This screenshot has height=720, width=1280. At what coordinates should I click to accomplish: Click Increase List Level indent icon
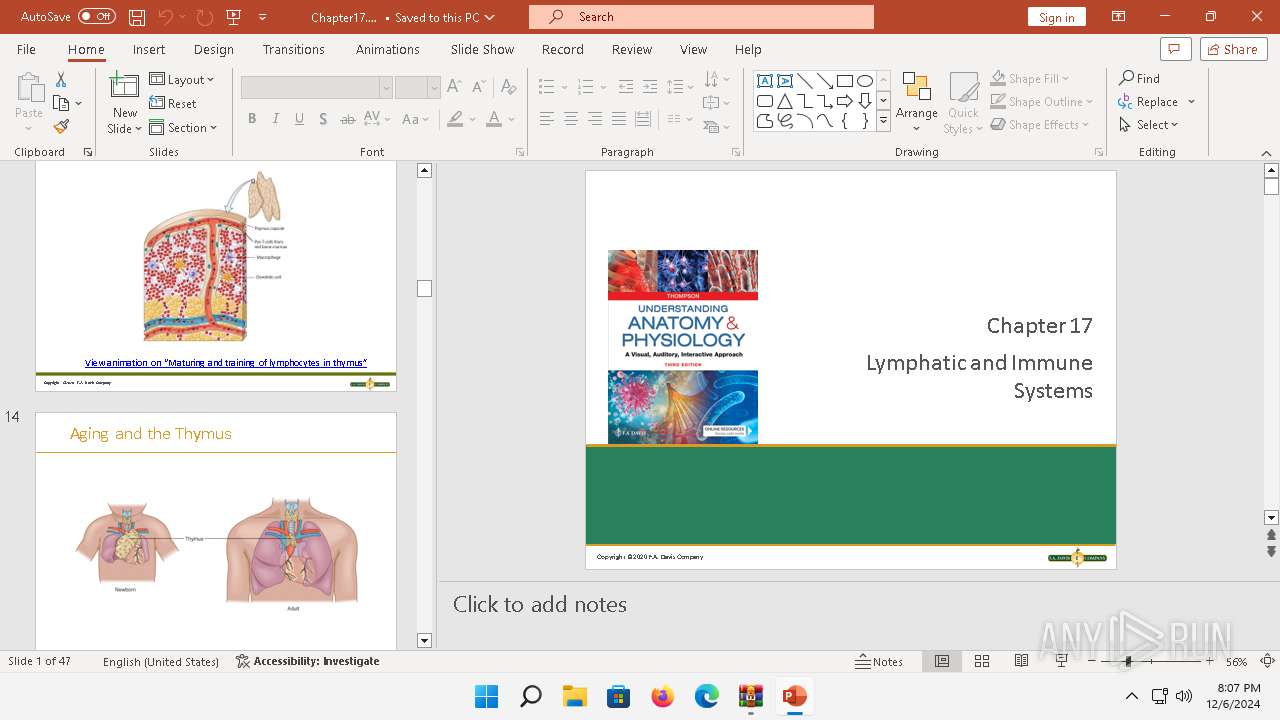click(x=650, y=87)
